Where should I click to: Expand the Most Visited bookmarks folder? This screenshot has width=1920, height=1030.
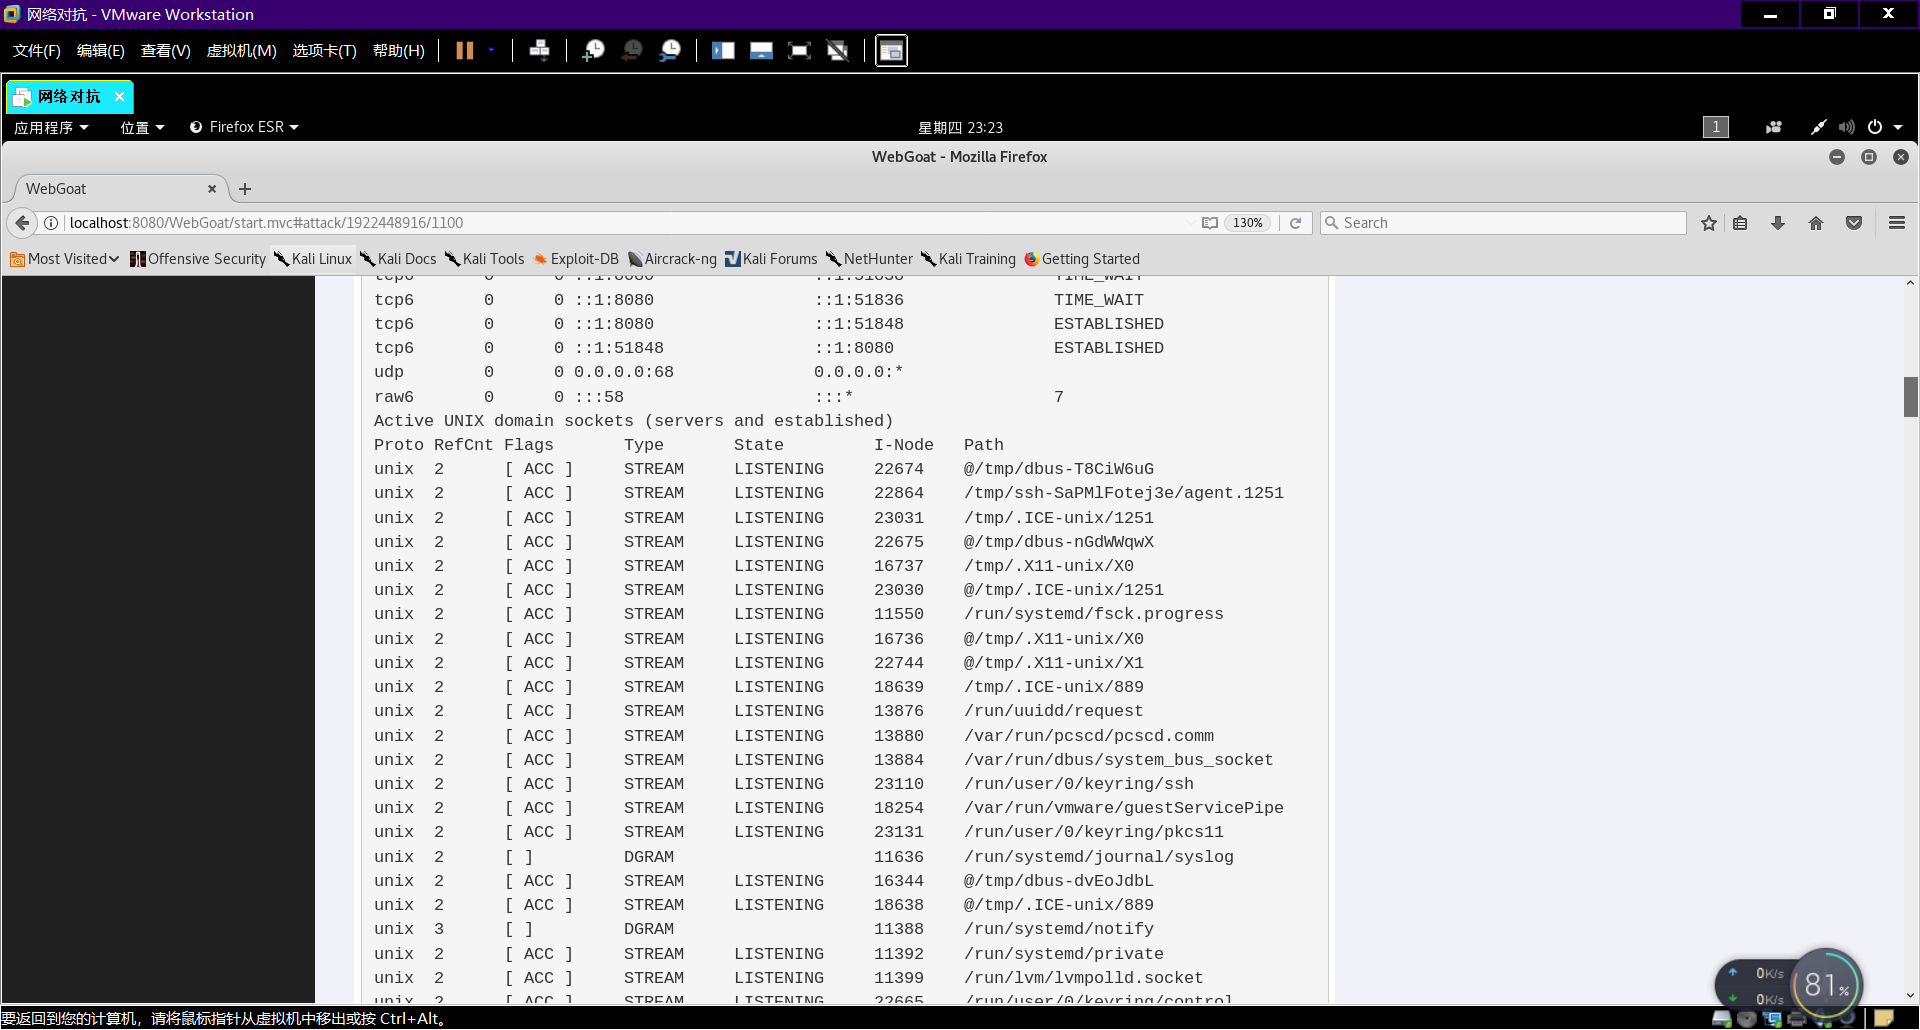pos(65,259)
